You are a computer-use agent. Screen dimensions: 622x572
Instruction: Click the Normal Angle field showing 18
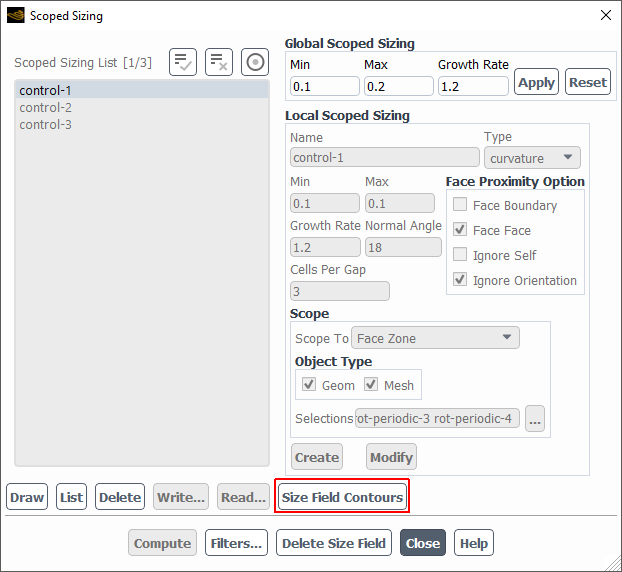403,247
